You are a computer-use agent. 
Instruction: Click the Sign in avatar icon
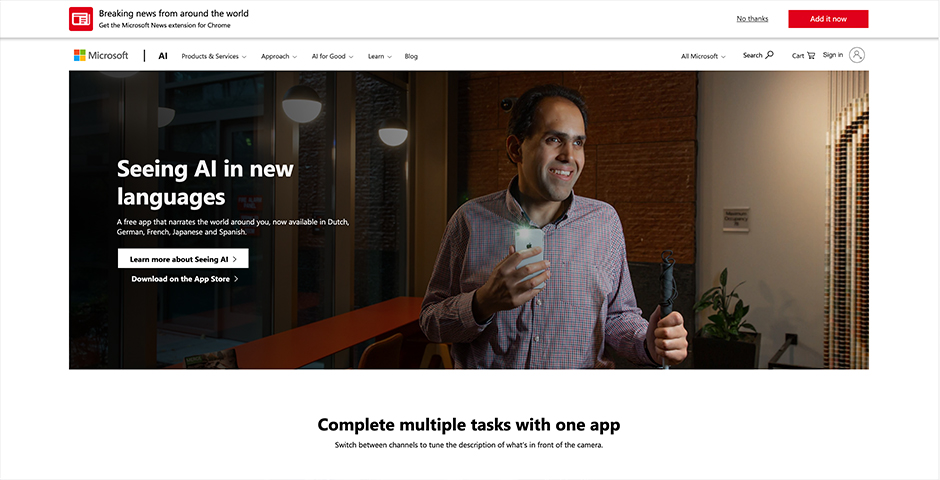(857, 55)
